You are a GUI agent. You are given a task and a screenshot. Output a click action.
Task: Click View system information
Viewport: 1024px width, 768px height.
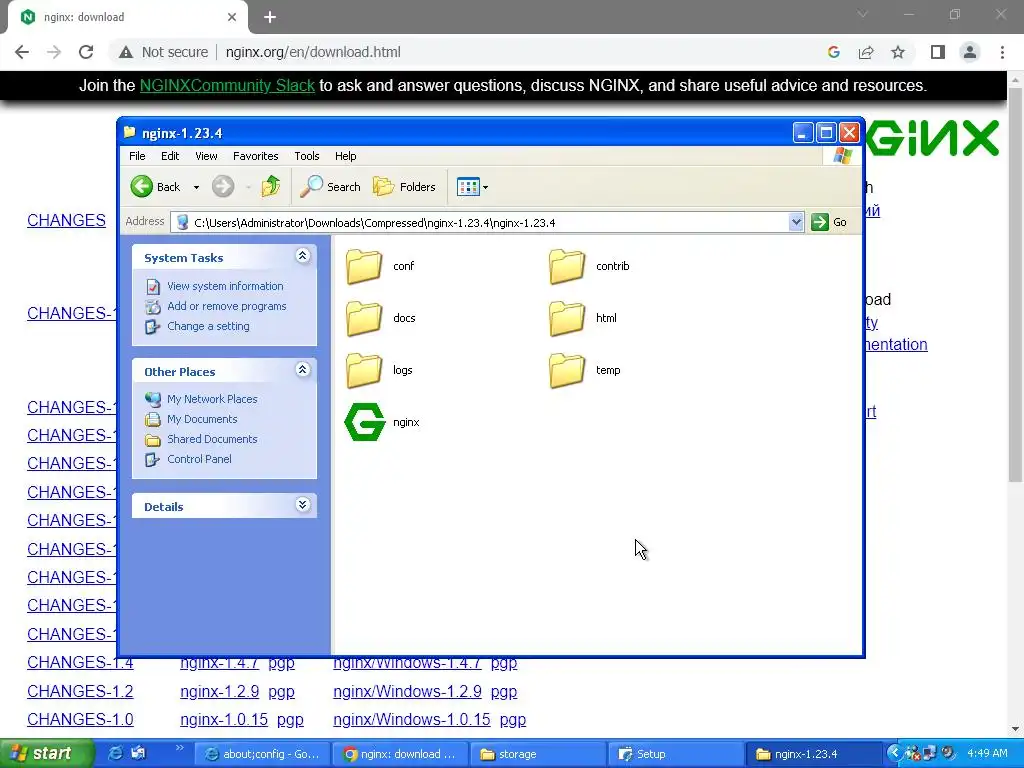tap(225, 286)
